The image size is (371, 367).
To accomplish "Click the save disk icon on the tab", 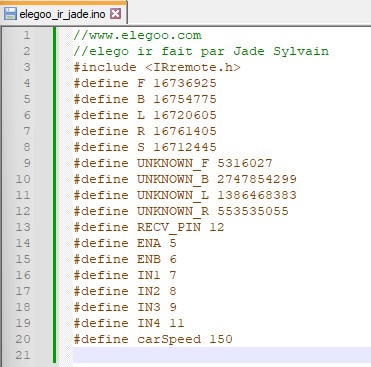I will coord(10,14).
